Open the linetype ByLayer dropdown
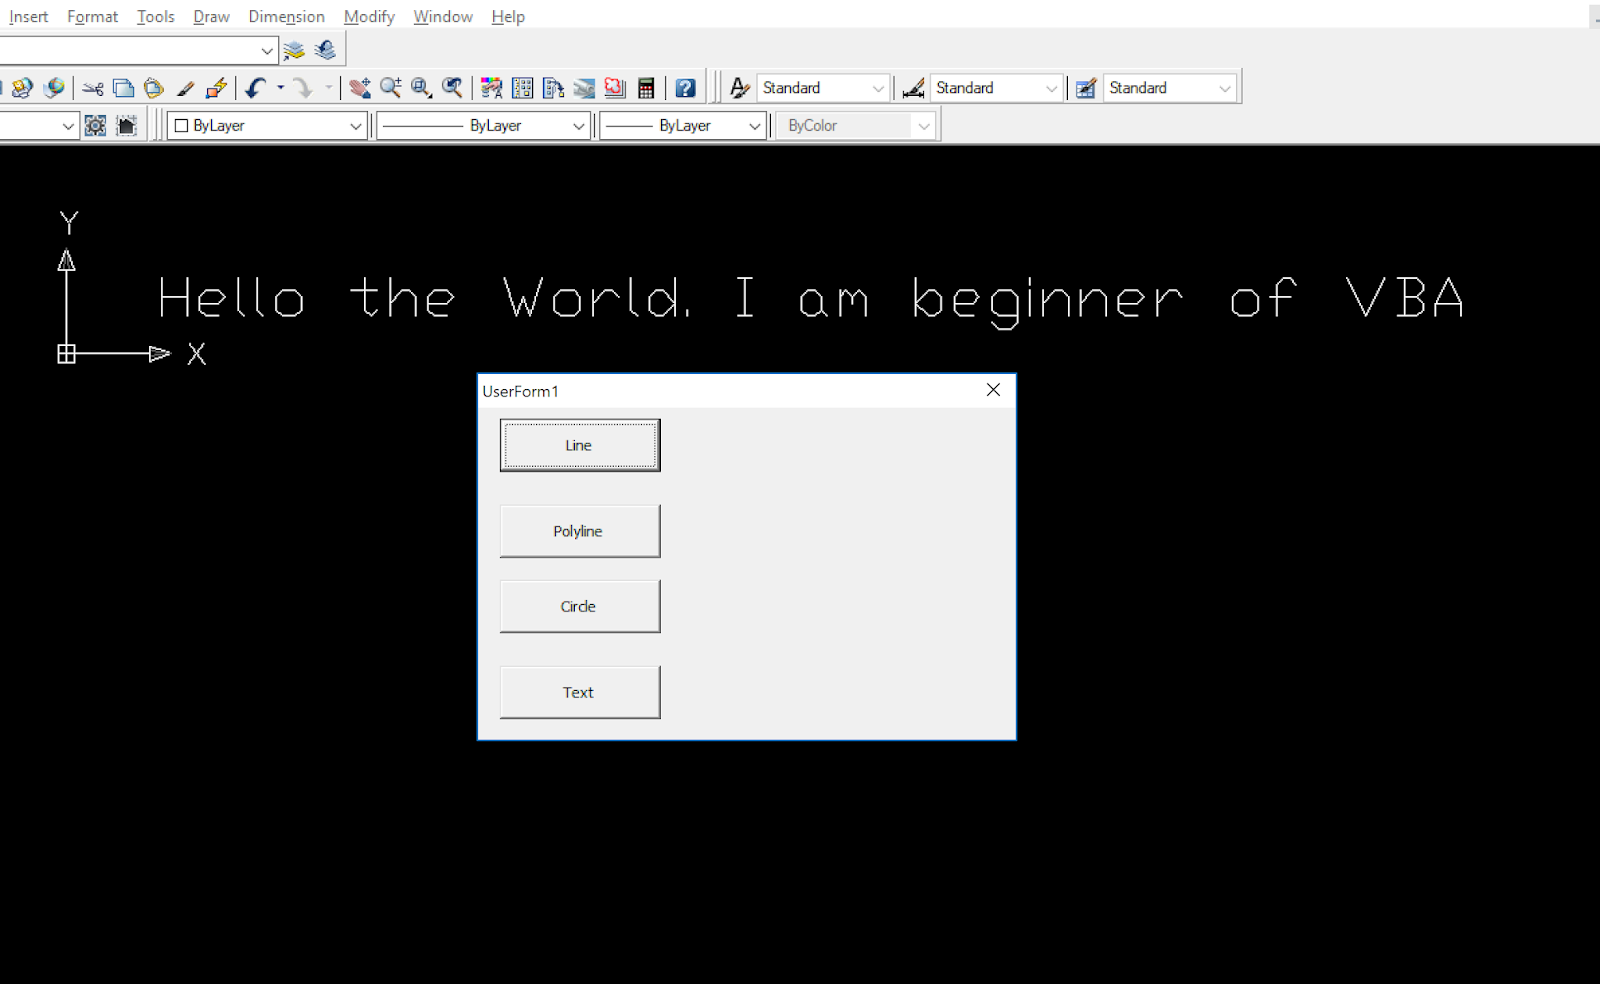 pos(578,126)
